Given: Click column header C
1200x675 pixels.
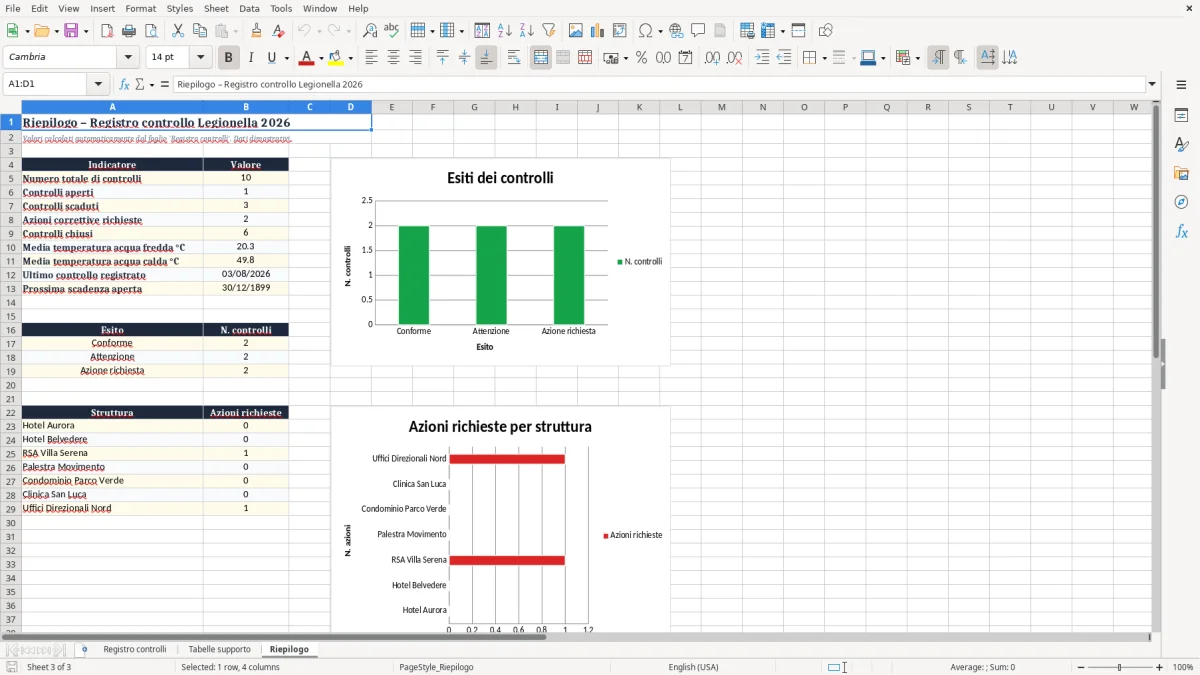Looking at the screenshot, I should coord(310,107).
